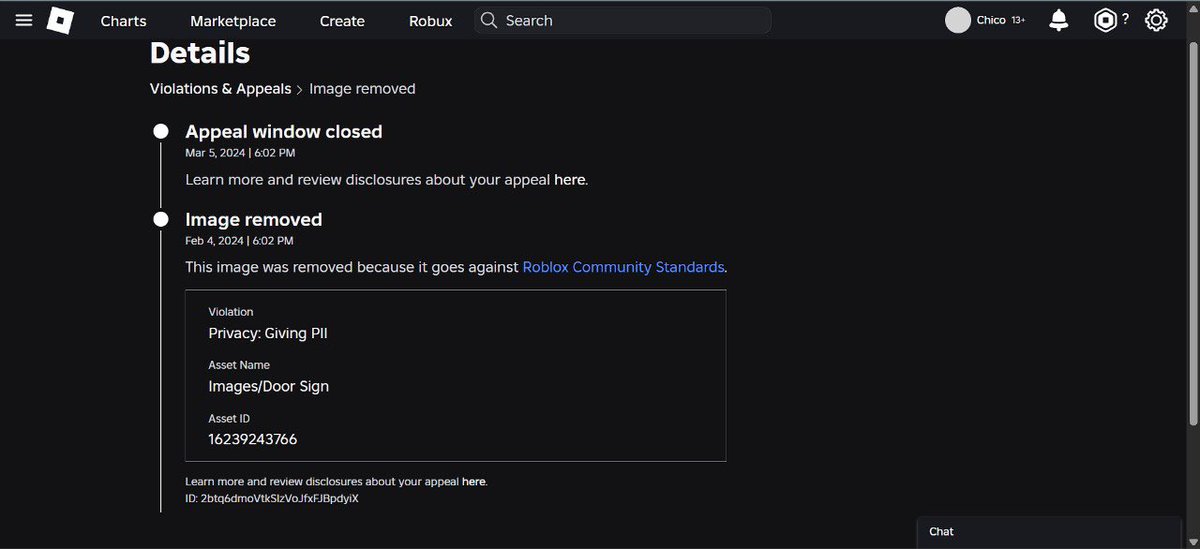Click the Image removed timeline heading

[254, 219]
